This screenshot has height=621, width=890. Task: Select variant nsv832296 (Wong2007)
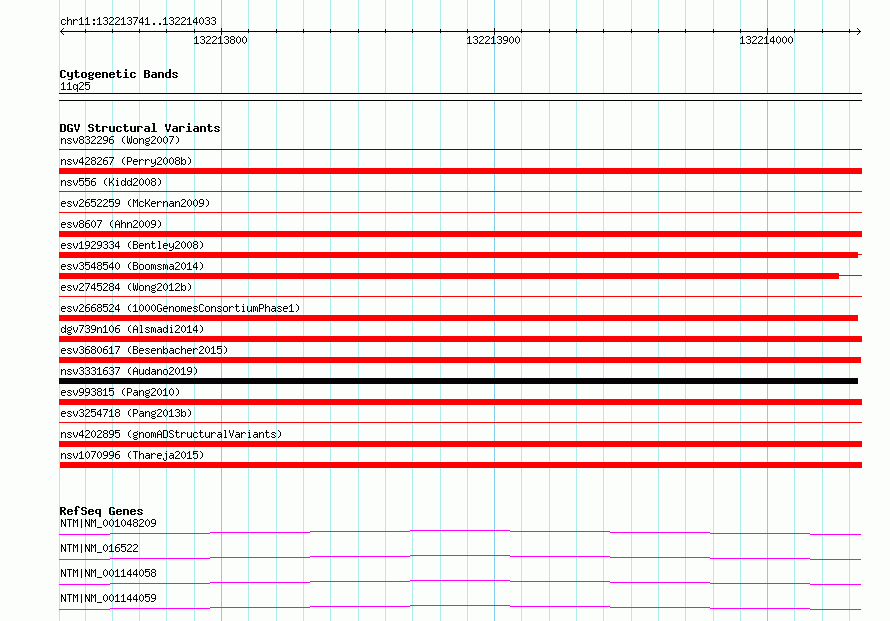click(120, 140)
